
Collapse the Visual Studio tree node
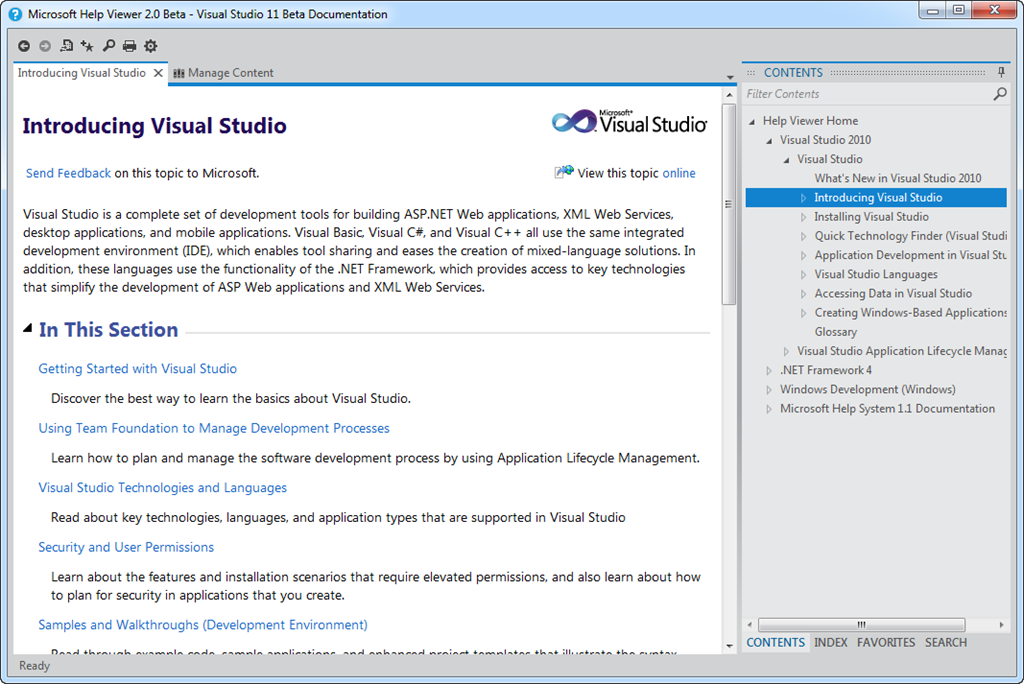coord(786,160)
